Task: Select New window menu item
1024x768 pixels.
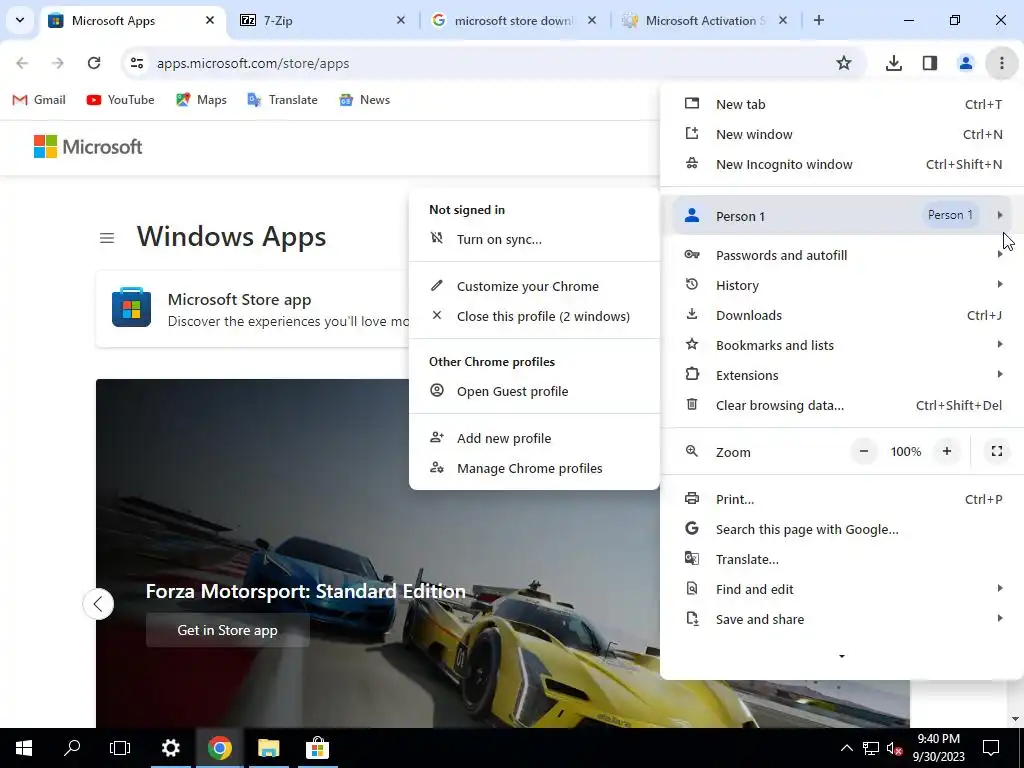Action: point(842,135)
